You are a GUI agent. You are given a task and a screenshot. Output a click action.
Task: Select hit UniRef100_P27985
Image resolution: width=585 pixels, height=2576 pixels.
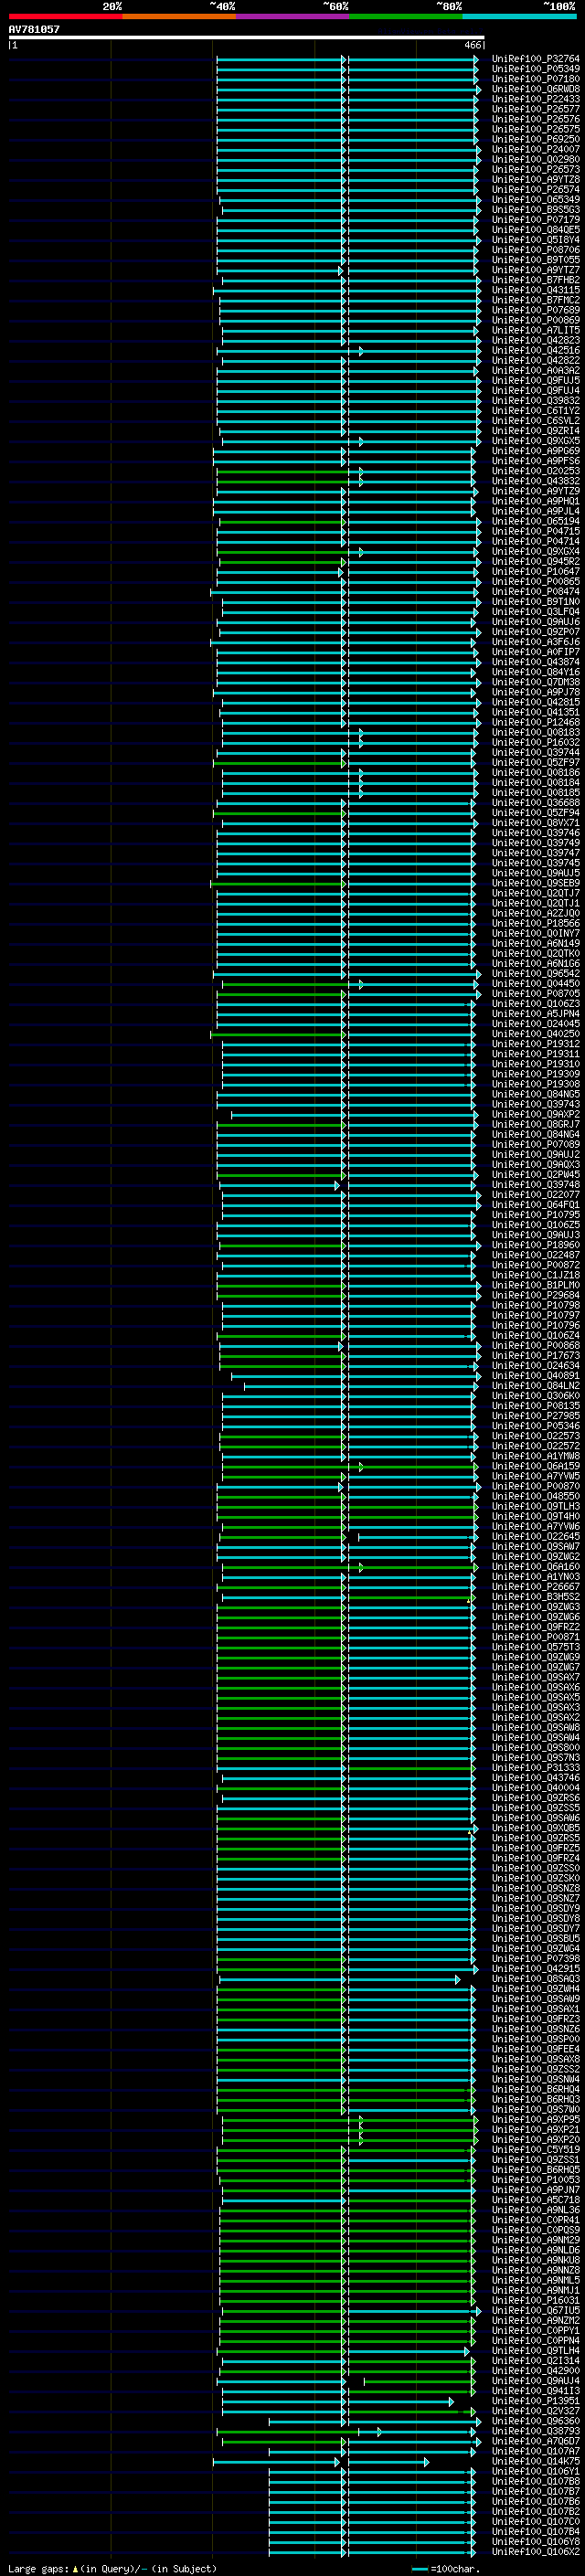(535, 1416)
